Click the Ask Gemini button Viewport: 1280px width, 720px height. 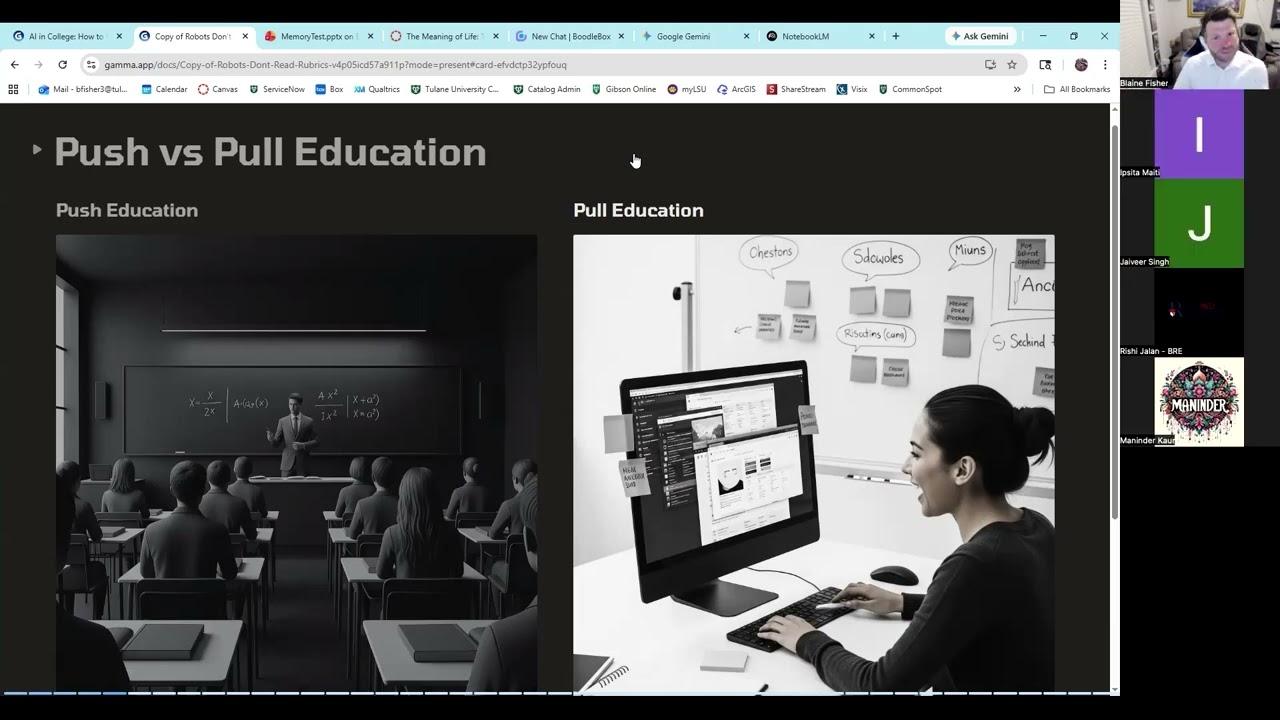[x=980, y=36]
